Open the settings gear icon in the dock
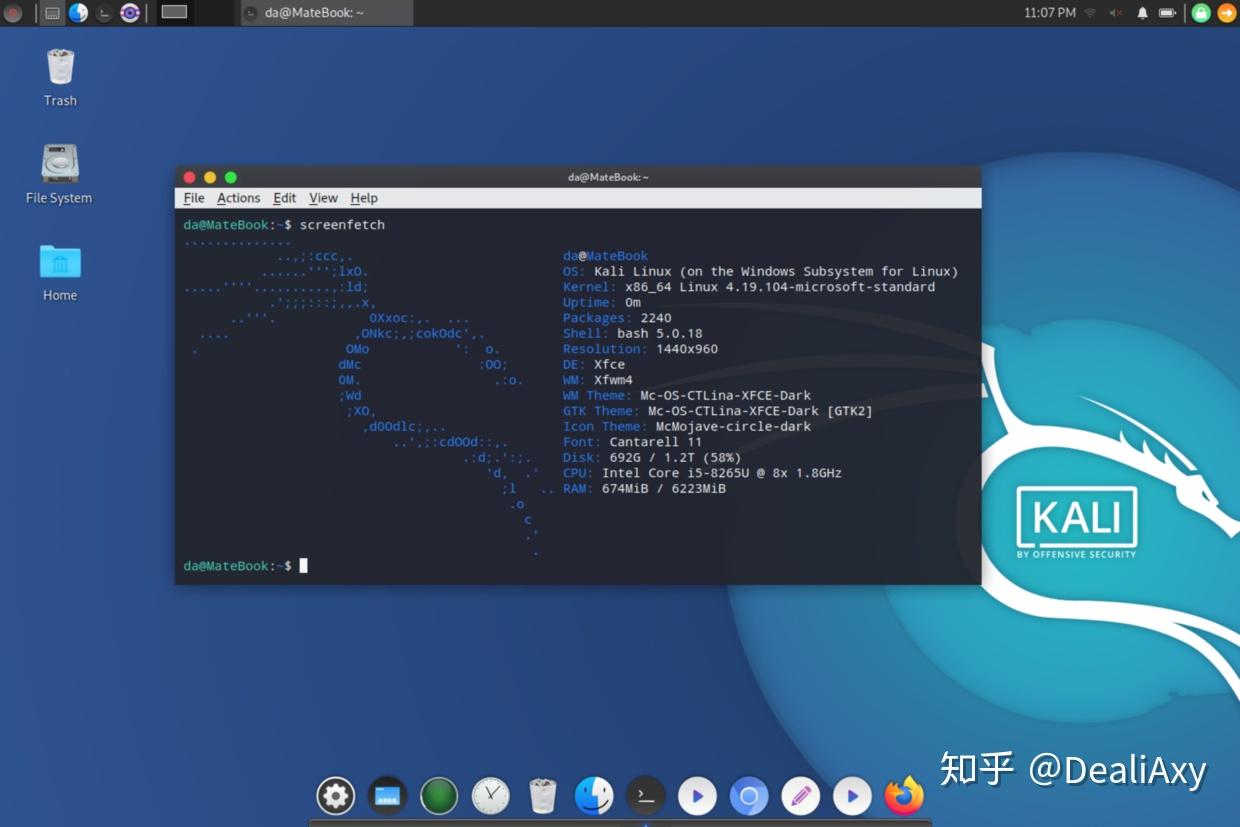 336,796
